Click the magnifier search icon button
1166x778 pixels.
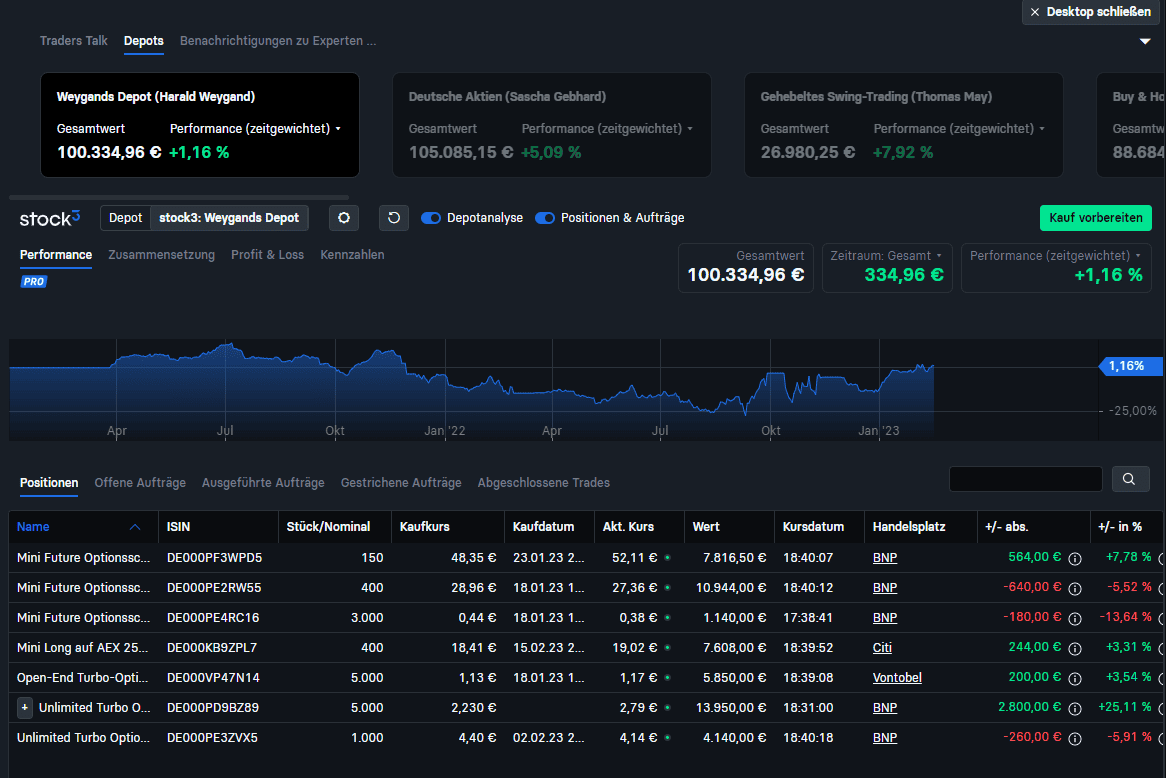click(x=1129, y=479)
